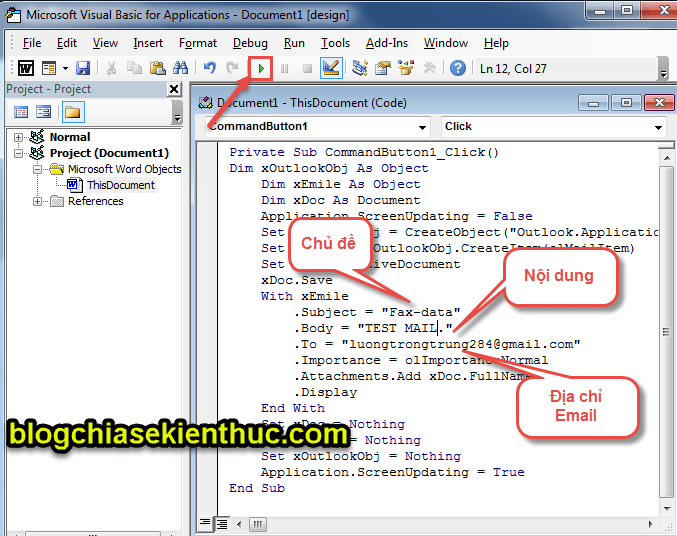The width and height of the screenshot is (677, 536).
Task: Click the Toolbox icon in the toolbar
Action: click(x=429, y=68)
